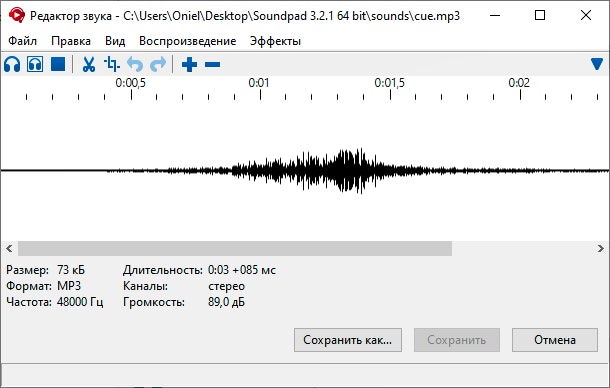The height and width of the screenshot is (388, 610).
Task: Close the sound editor window
Action: (586, 16)
